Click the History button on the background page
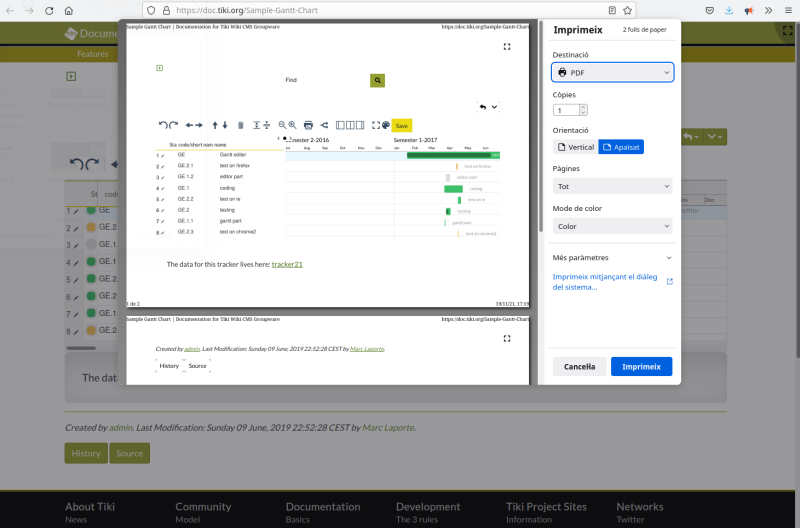This screenshot has height=528, width=800. tap(86, 453)
